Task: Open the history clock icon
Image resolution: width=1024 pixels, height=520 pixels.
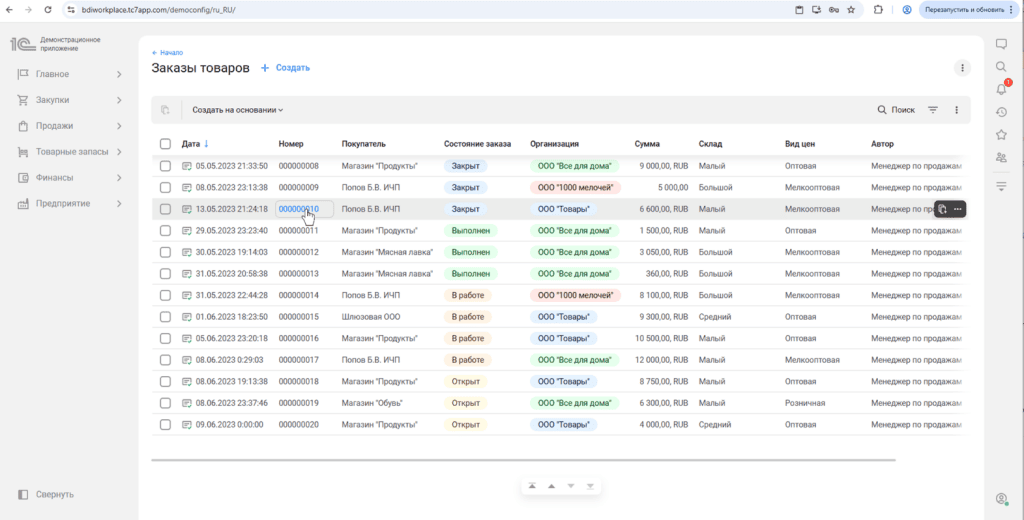Action: [1001, 112]
